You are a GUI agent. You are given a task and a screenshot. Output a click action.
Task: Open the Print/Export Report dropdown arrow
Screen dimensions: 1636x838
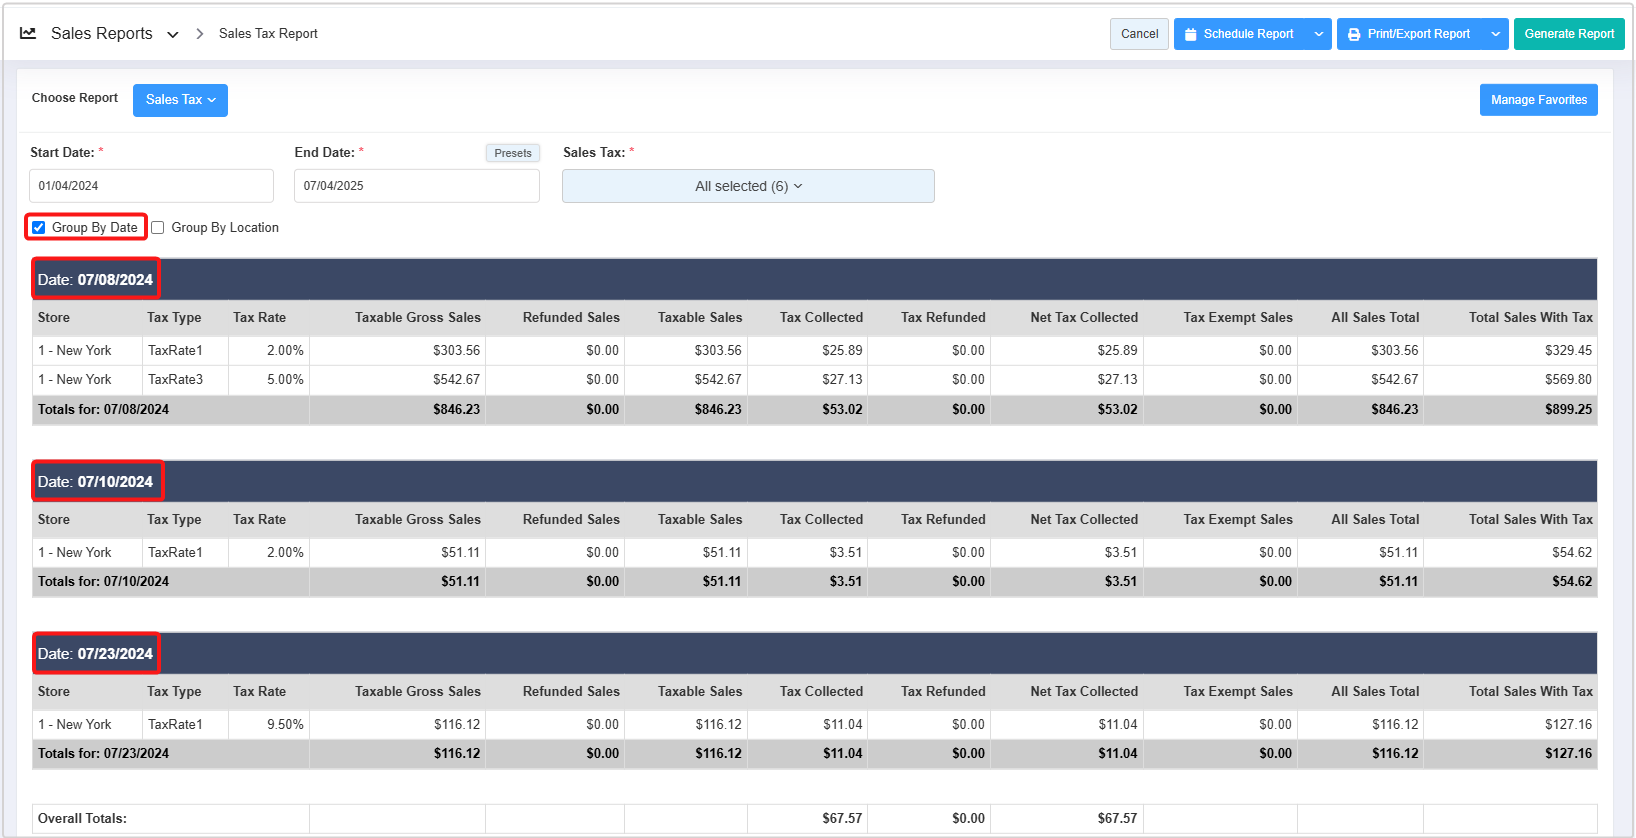click(1495, 34)
